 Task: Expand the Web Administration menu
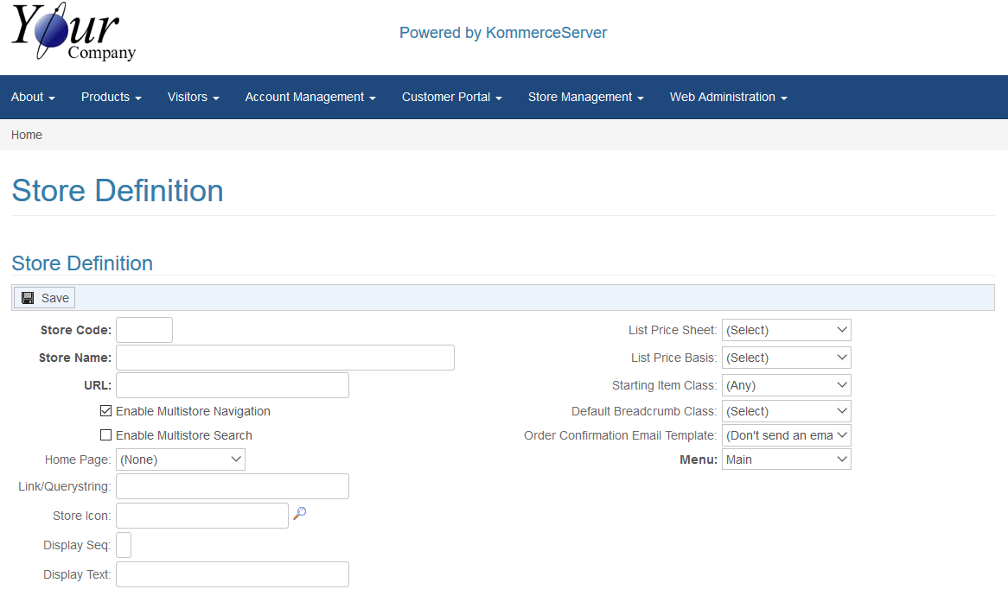click(x=728, y=97)
